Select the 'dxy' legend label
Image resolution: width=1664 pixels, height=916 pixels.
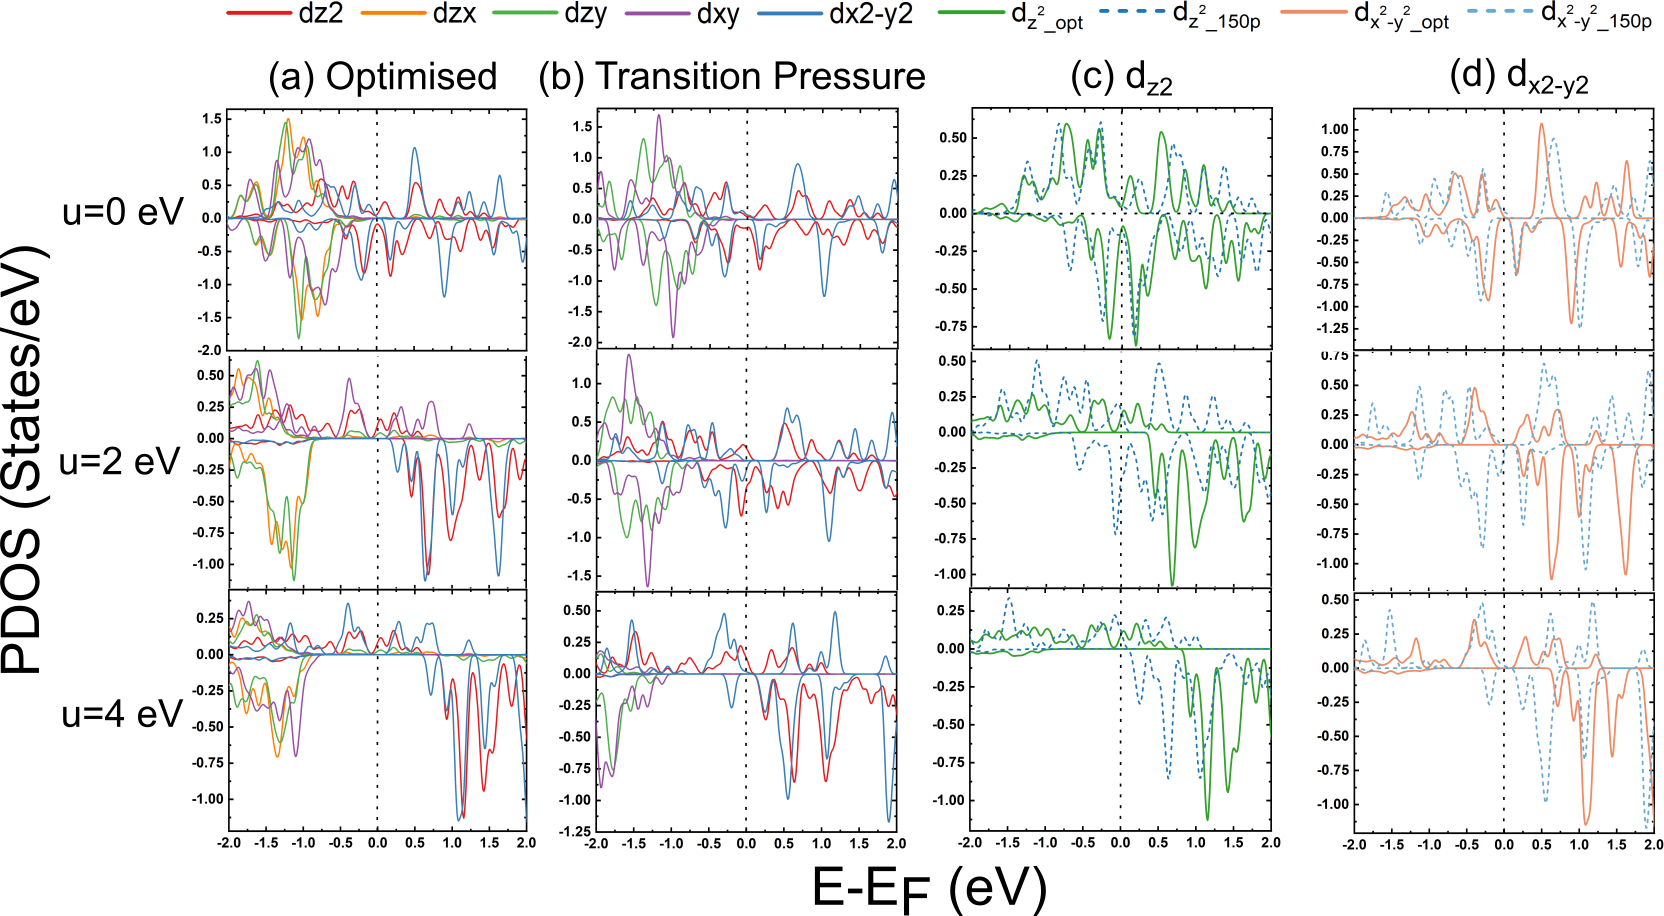(718, 14)
